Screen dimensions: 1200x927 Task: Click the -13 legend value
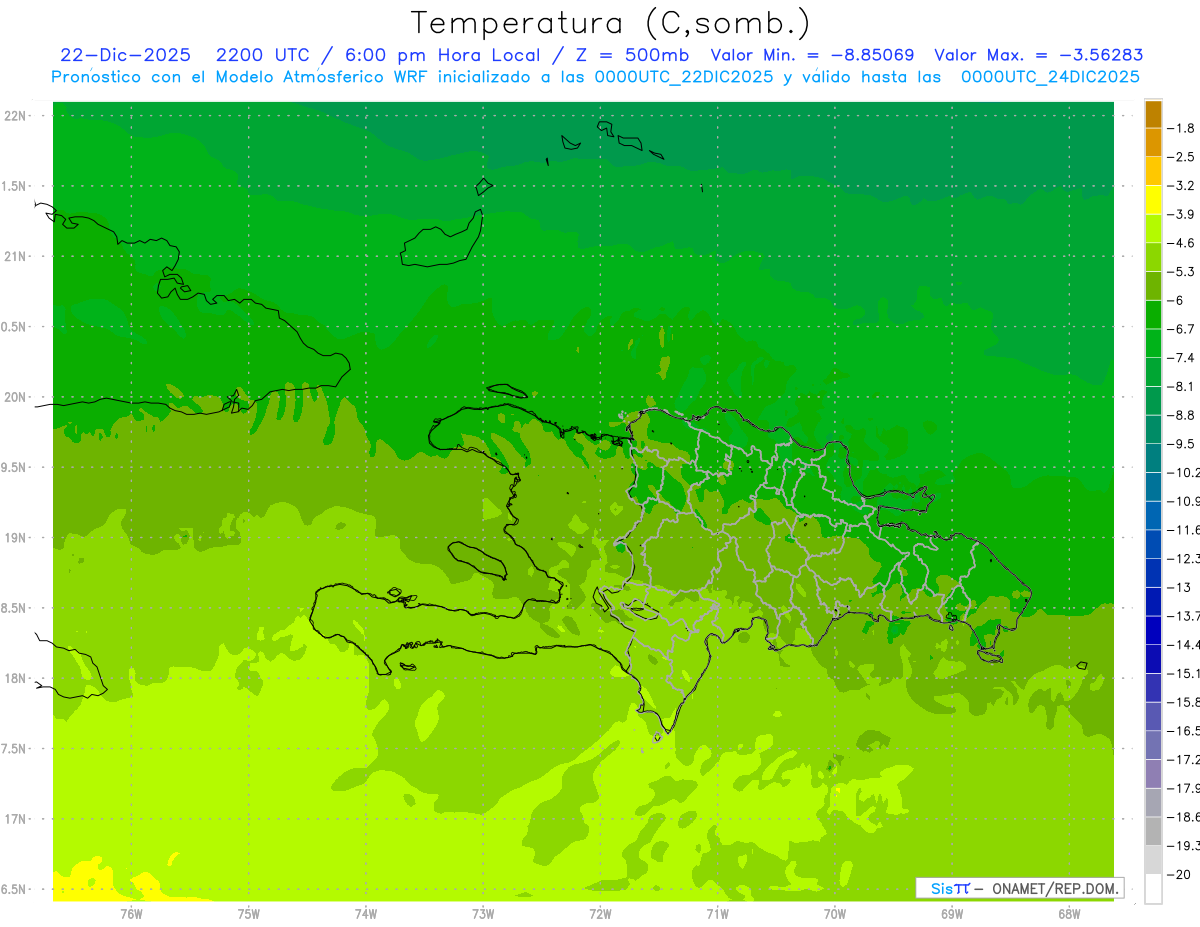pyautogui.click(x=1180, y=587)
